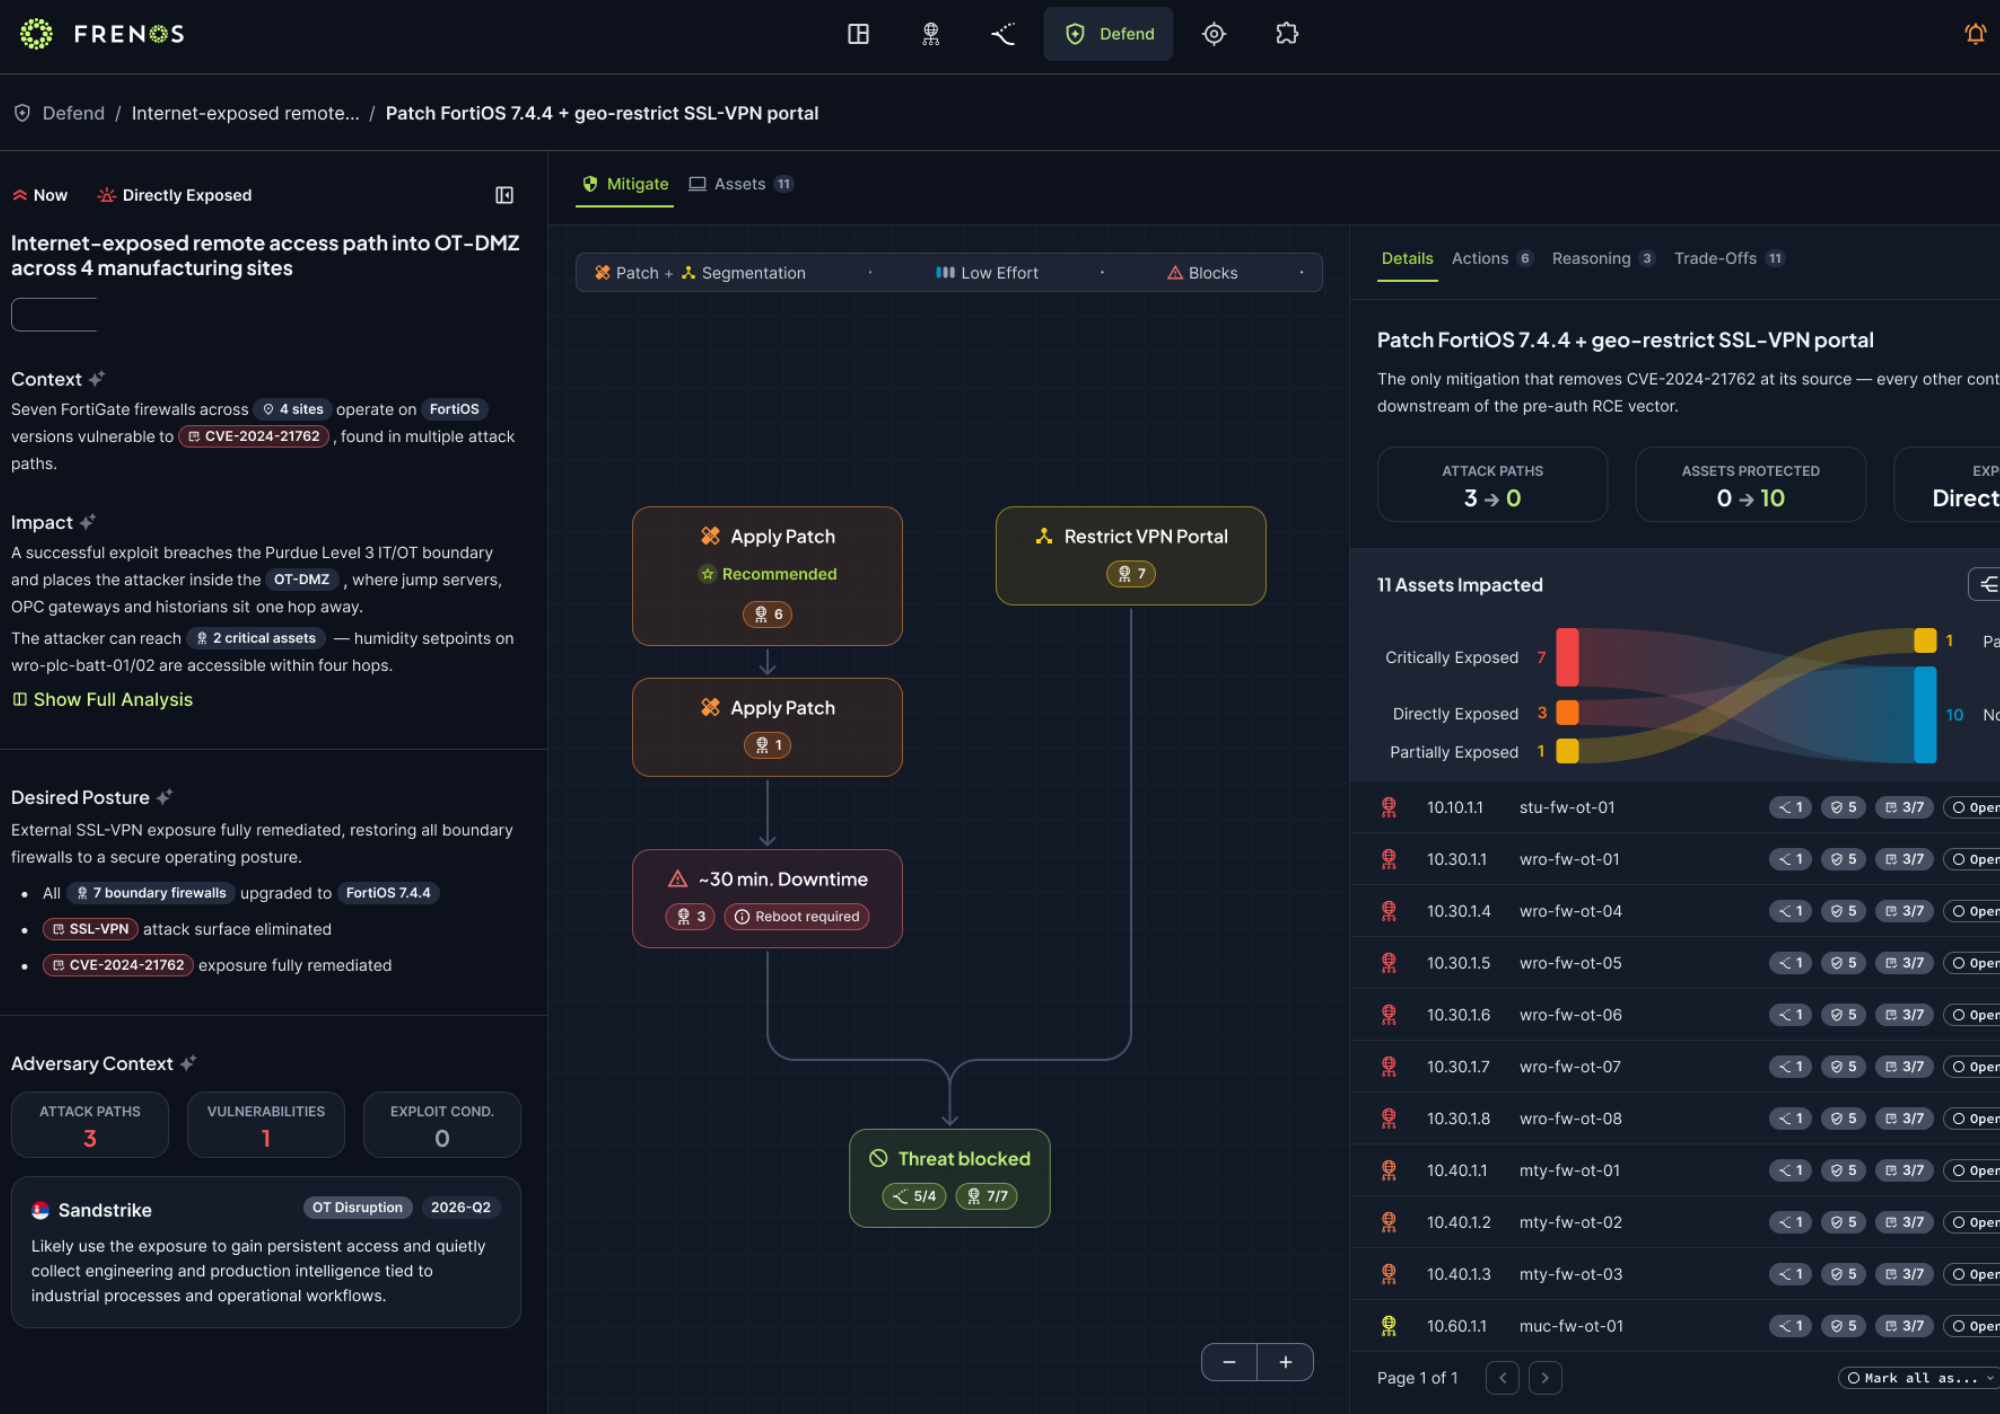The width and height of the screenshot is (2000, 1414).
Task: Click the orange Directly Exposed bar
Action: (x=1567, y=712)
